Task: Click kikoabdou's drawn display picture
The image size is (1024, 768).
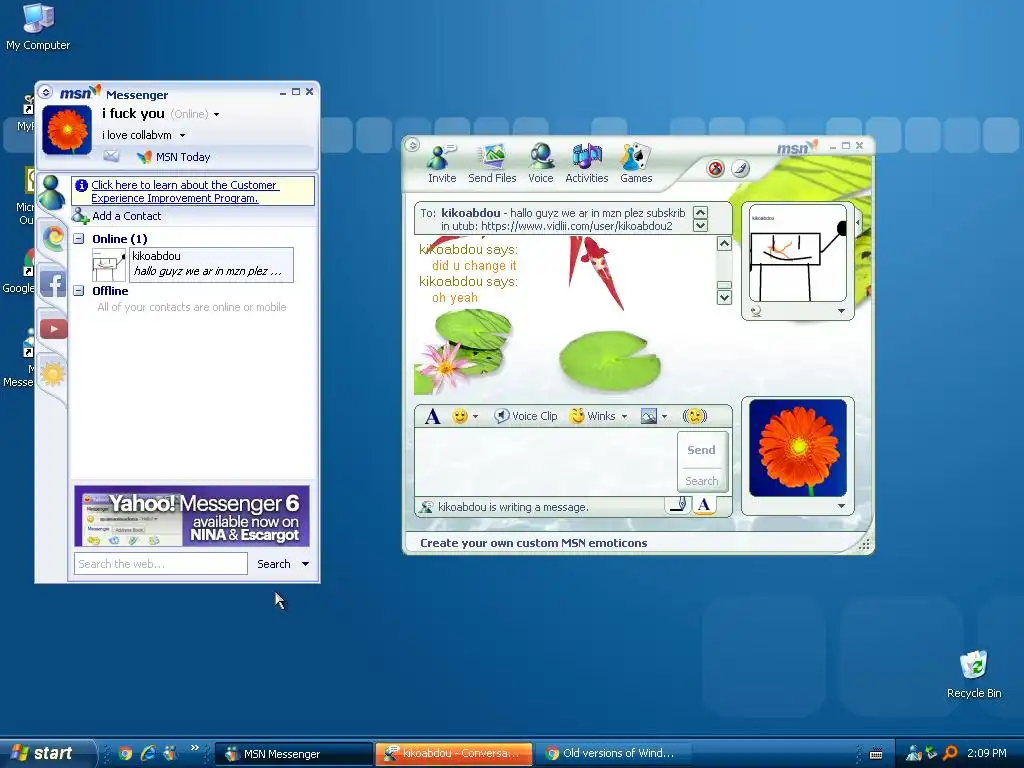Action: (797, 252)
